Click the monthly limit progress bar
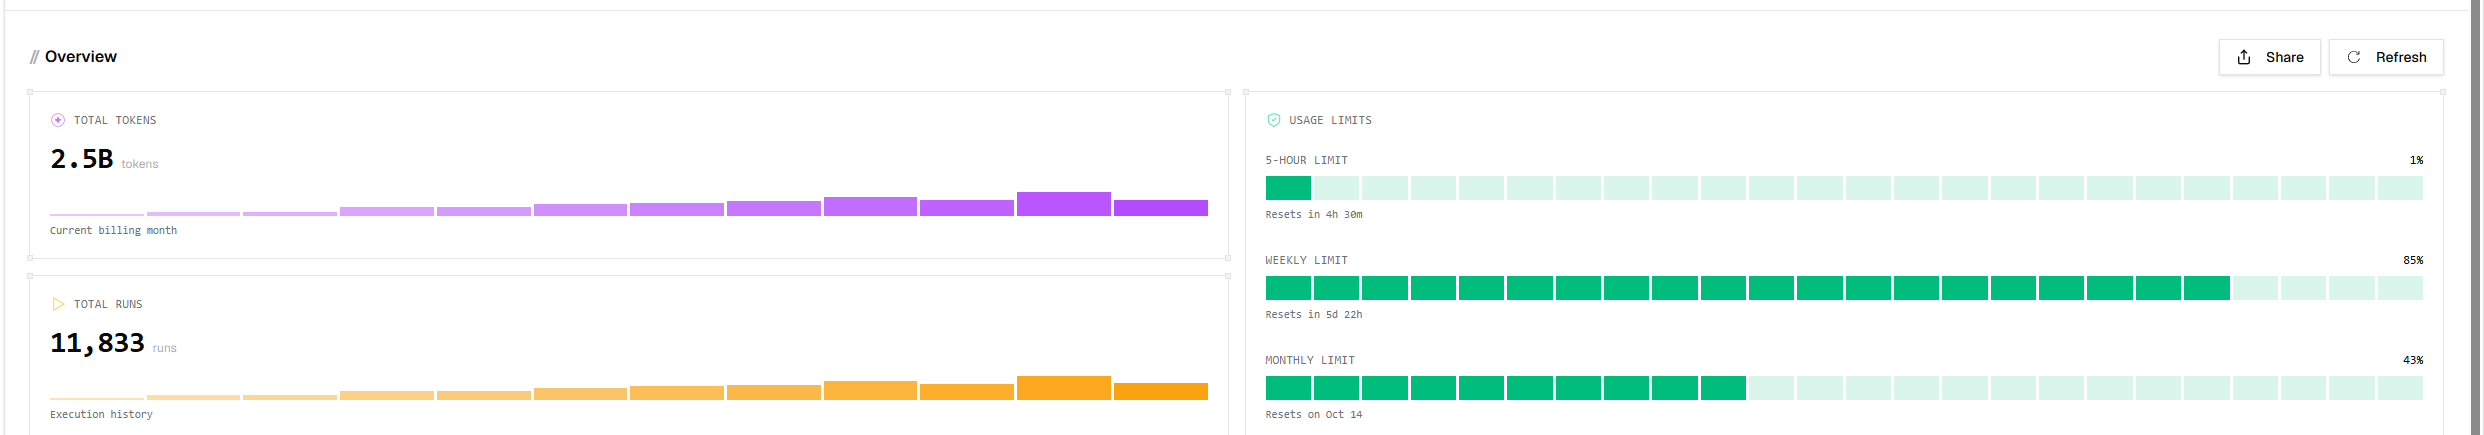The image size is (2484, 435). (x=1844, y=388)
